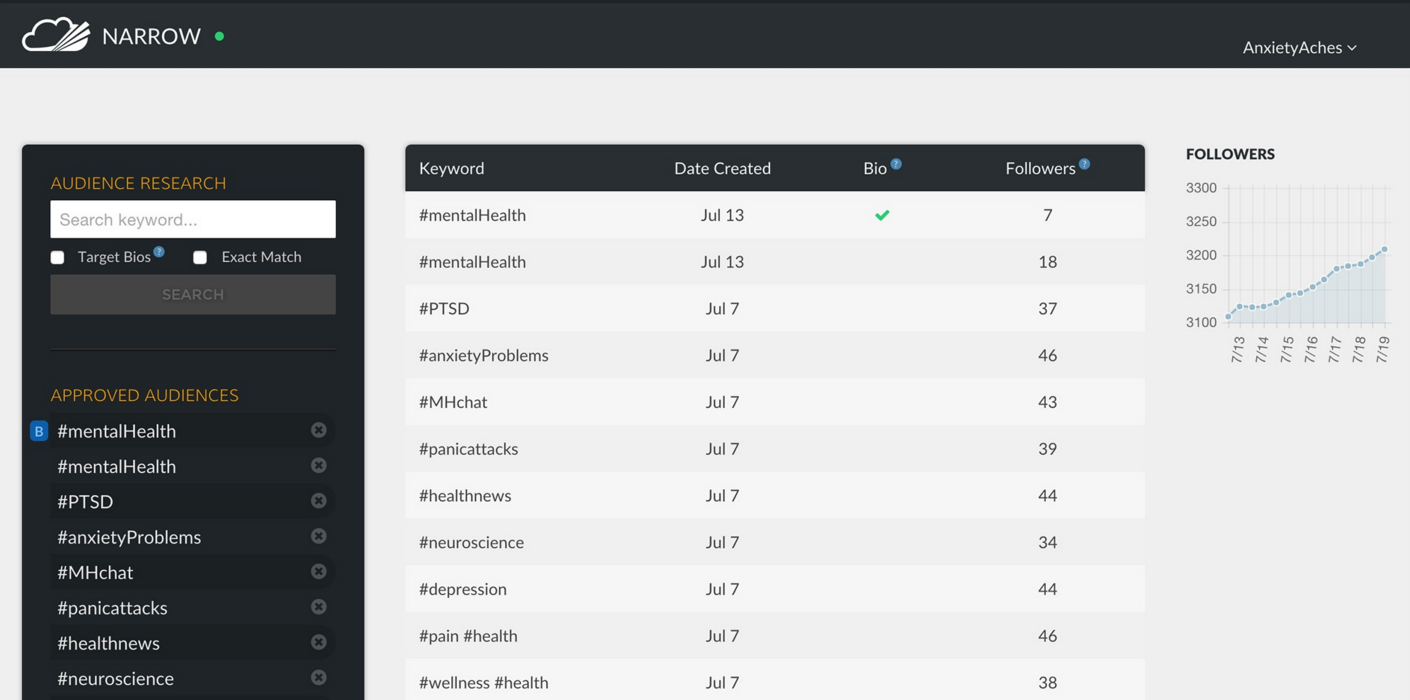This screenshot has height=700, width=1410.
Task: Click followers value 18 in table
Action: 1047,261
